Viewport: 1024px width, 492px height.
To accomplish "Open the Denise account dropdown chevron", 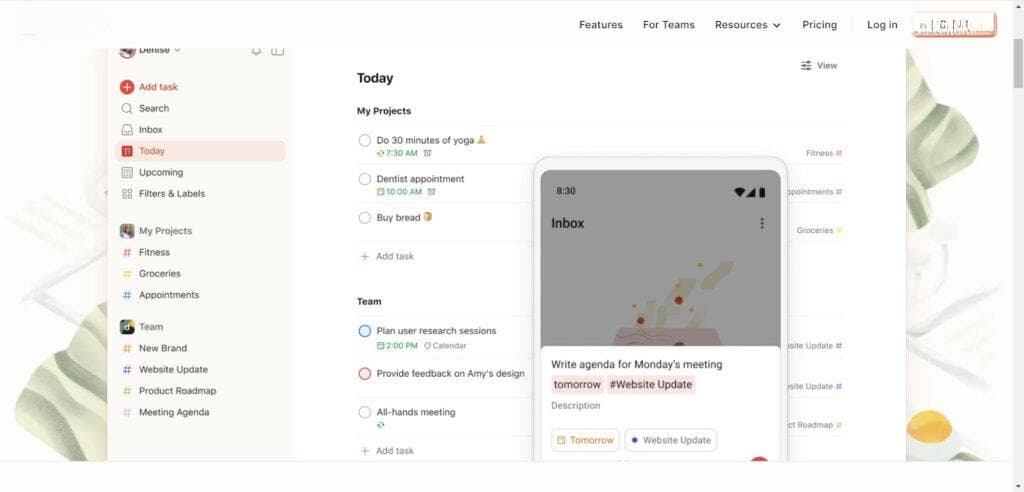I will [177, 50].
